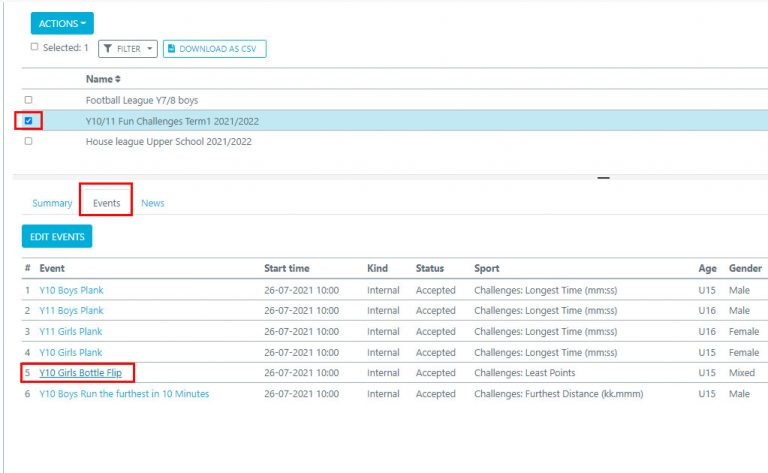Select Football League Y7/8 boys row text
Viewport: 768px width, 473px height.
pyautogui.click(x=142, y=100)
